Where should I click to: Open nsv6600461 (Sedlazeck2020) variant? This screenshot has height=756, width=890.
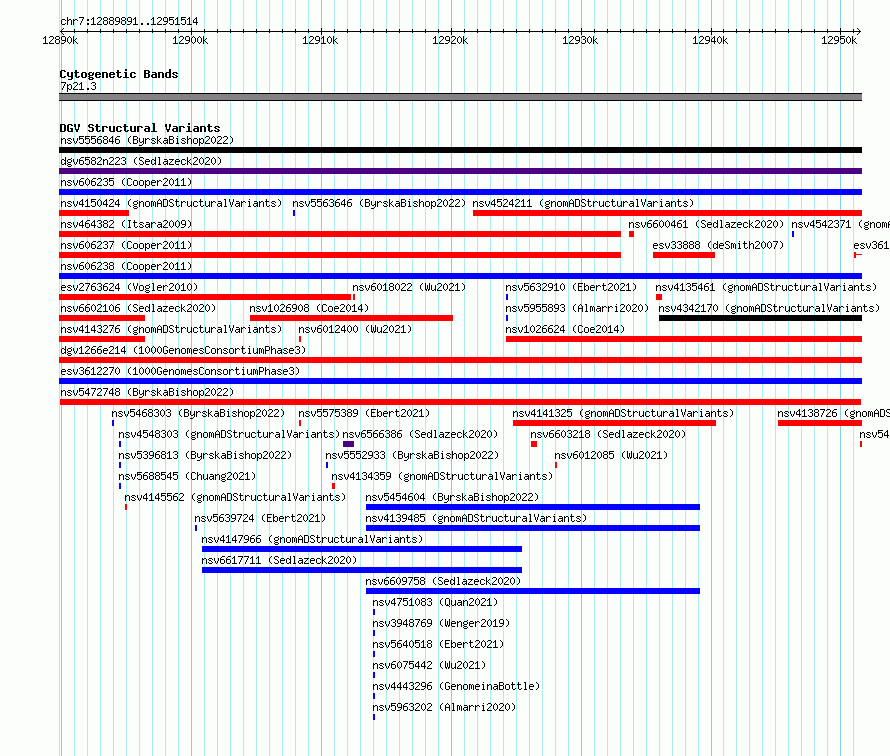click(706, 224)
